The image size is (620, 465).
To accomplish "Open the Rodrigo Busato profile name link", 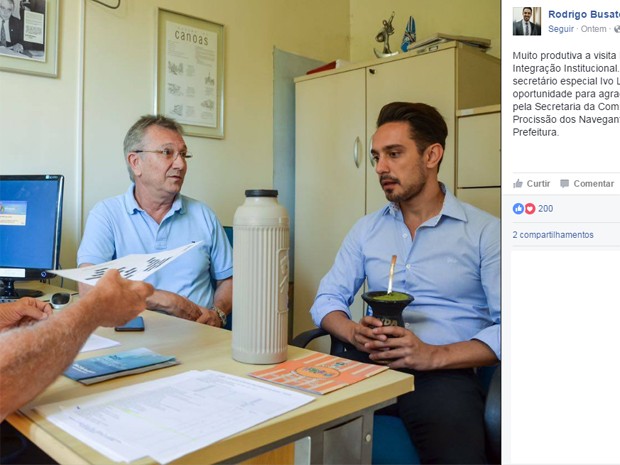I will (584, 14).
